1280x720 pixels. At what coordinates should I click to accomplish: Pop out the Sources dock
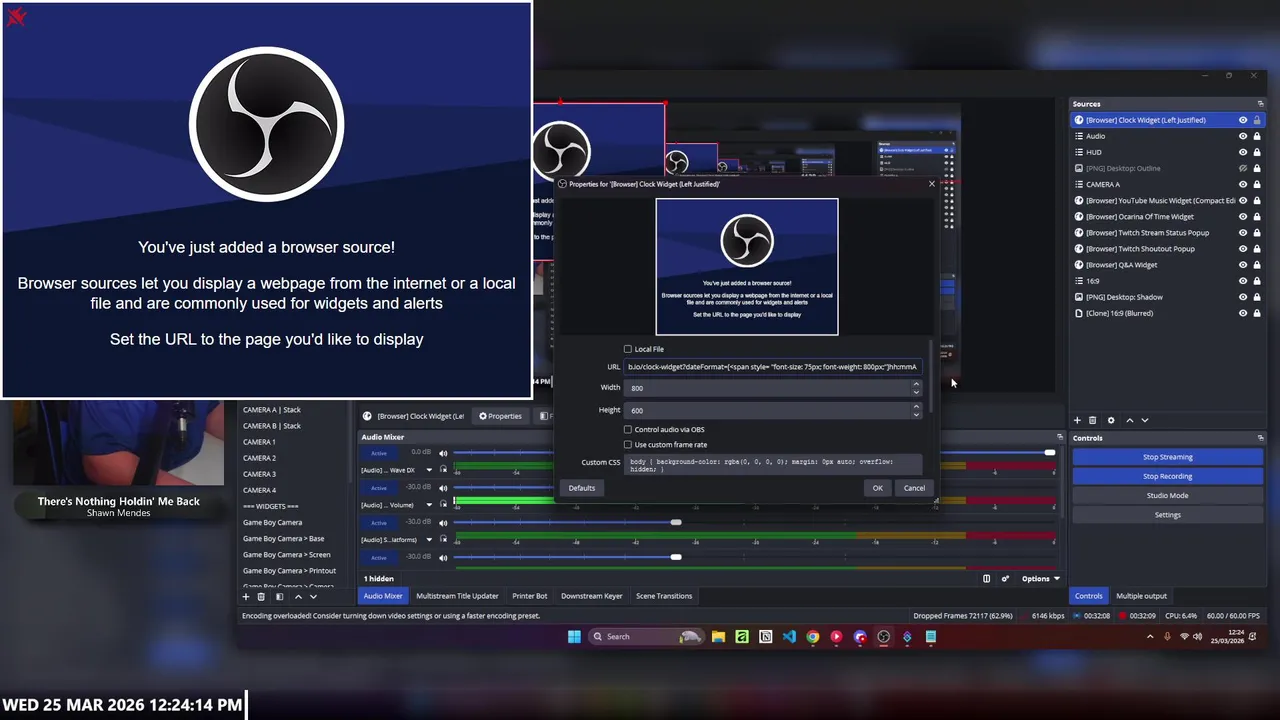click(x=1261, y=104)
